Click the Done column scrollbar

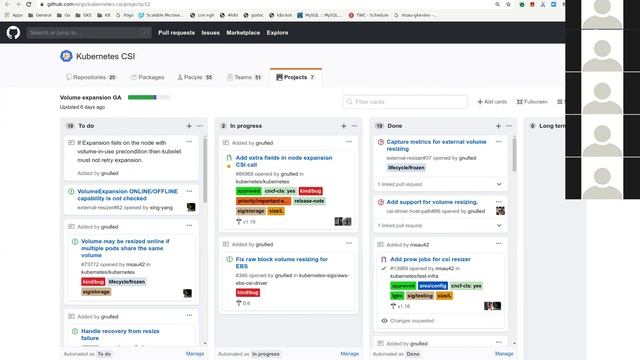click(514, 154)
